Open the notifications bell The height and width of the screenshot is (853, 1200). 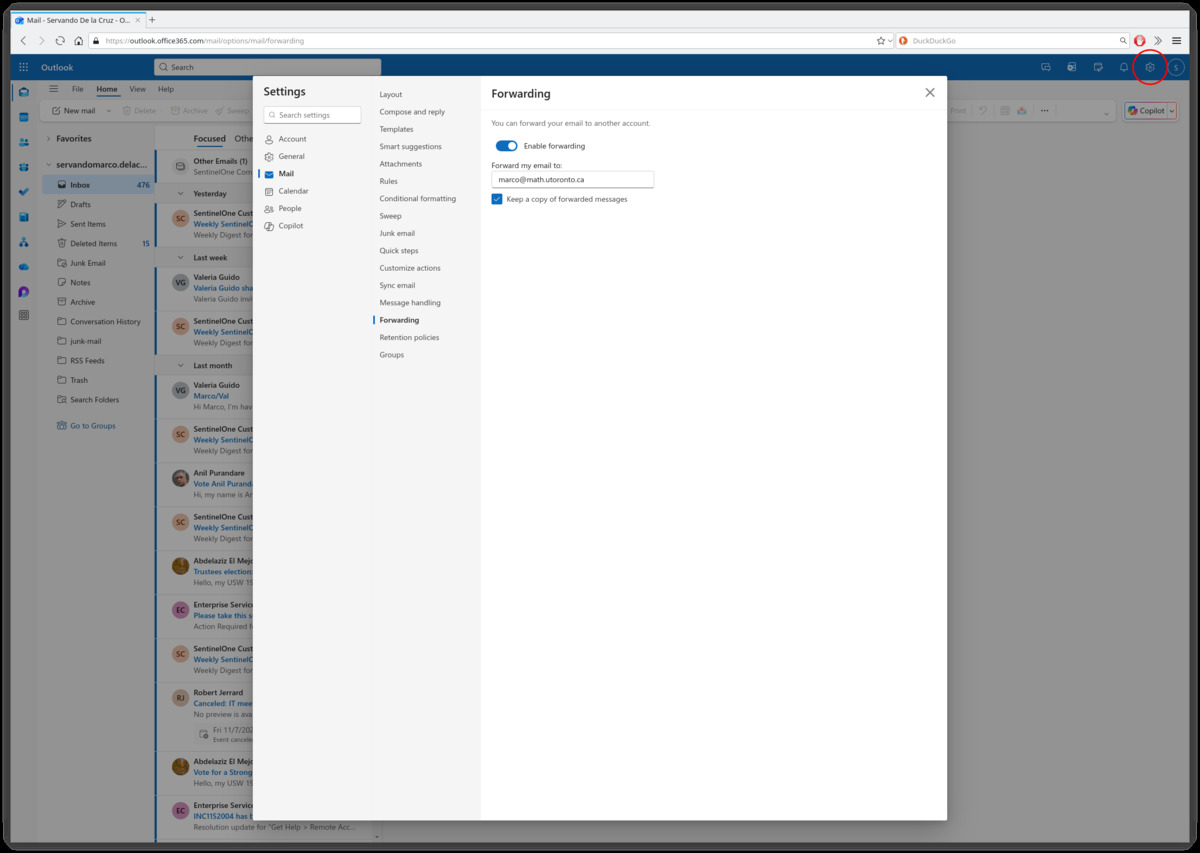1123,67
